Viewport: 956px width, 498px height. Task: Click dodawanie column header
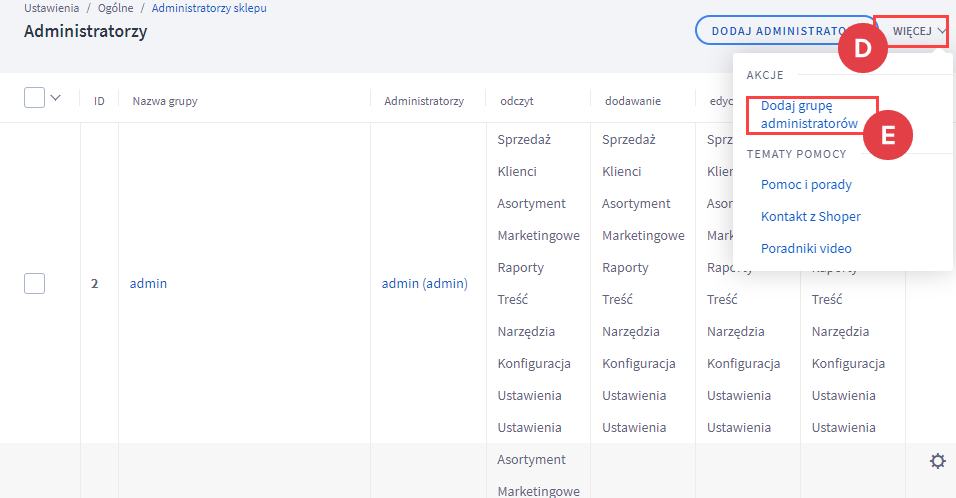633,101
